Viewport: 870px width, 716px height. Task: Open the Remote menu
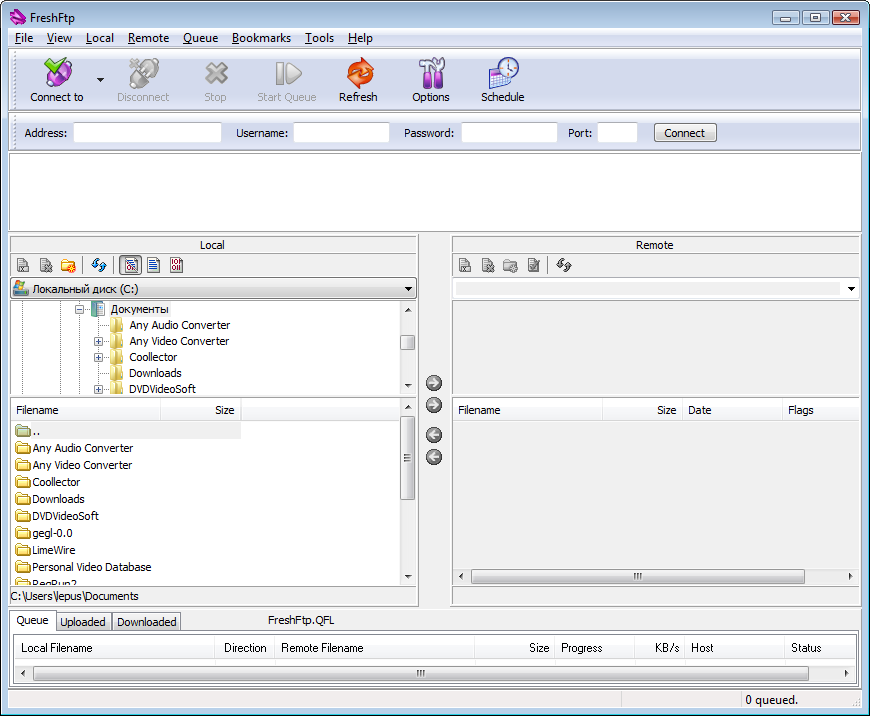(x=148, y=38)
